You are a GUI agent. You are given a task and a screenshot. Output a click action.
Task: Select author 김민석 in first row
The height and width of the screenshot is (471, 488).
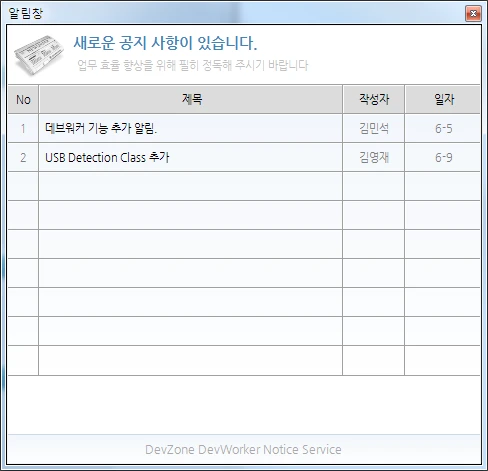tap(374, 128)
